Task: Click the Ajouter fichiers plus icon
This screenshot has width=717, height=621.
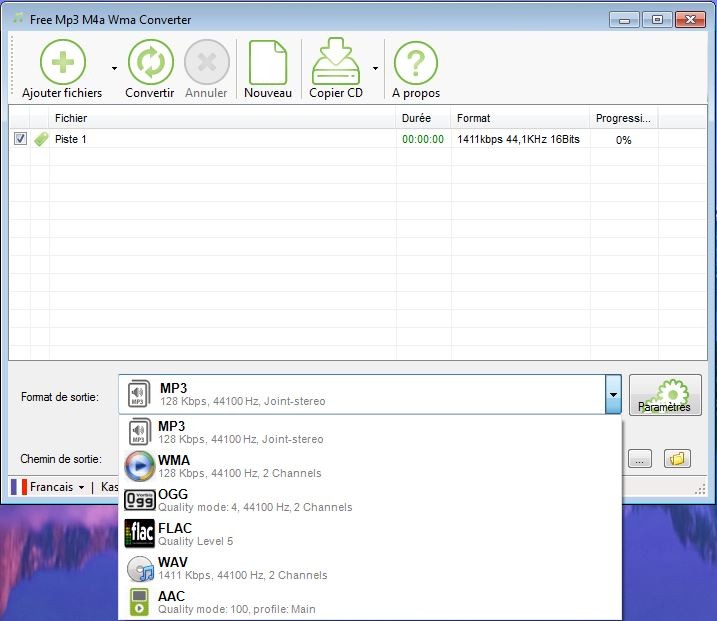Action: 62,62
